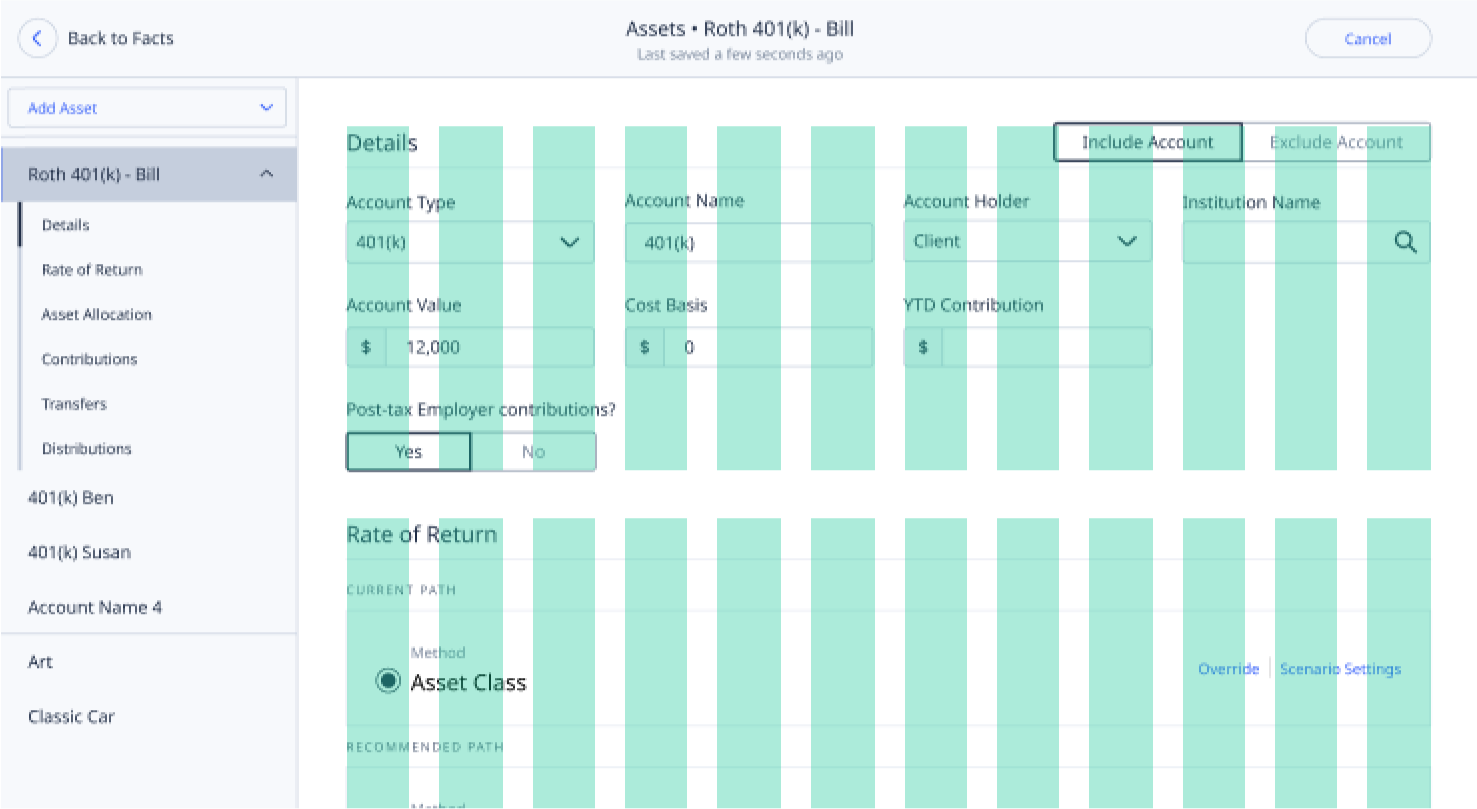Select Yes for post-tax employer contributions

pos(408,452)
